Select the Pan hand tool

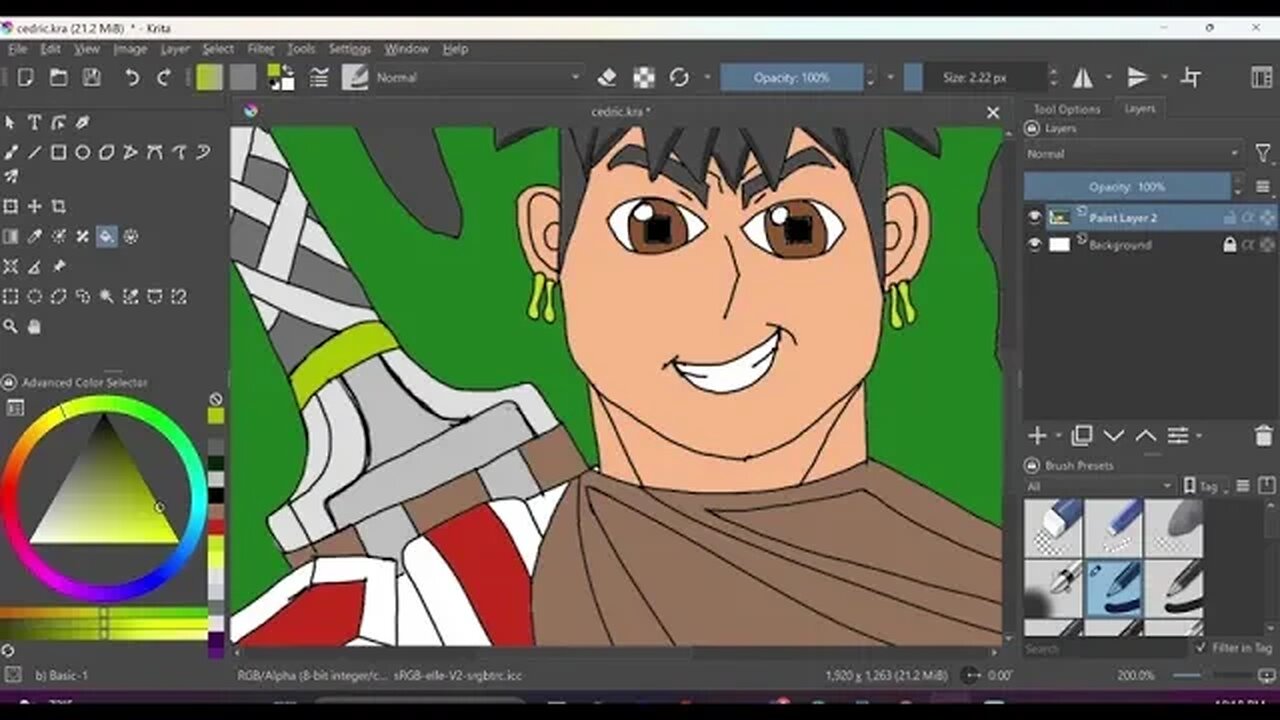point(34,326)
